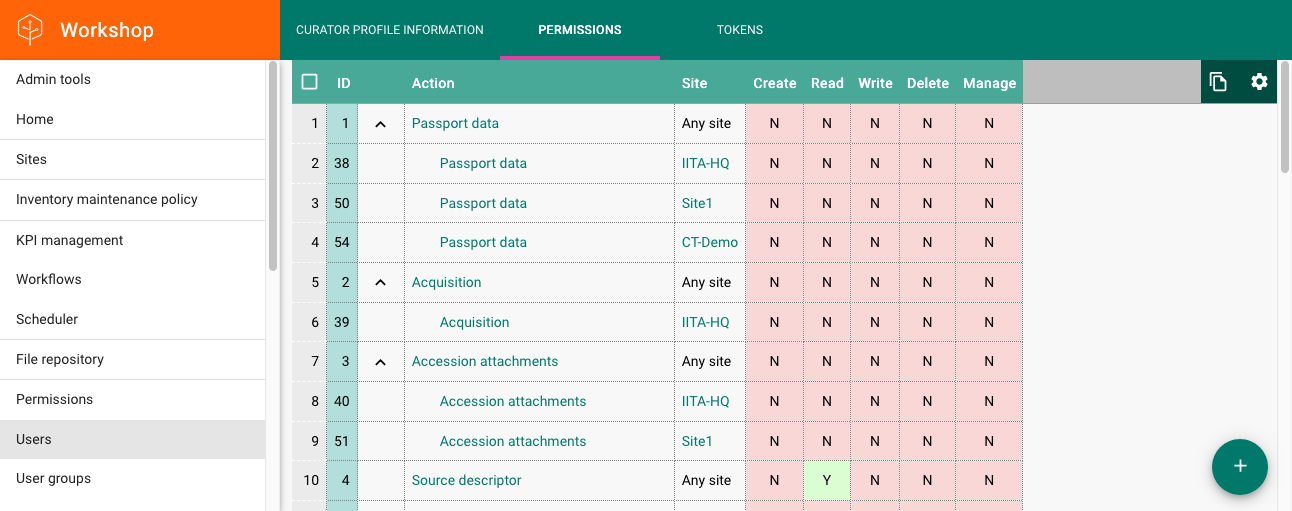
Task: Click Delete N cell in Acquisition Any site row
Action: pyautogui.click(x=927, y=282)
